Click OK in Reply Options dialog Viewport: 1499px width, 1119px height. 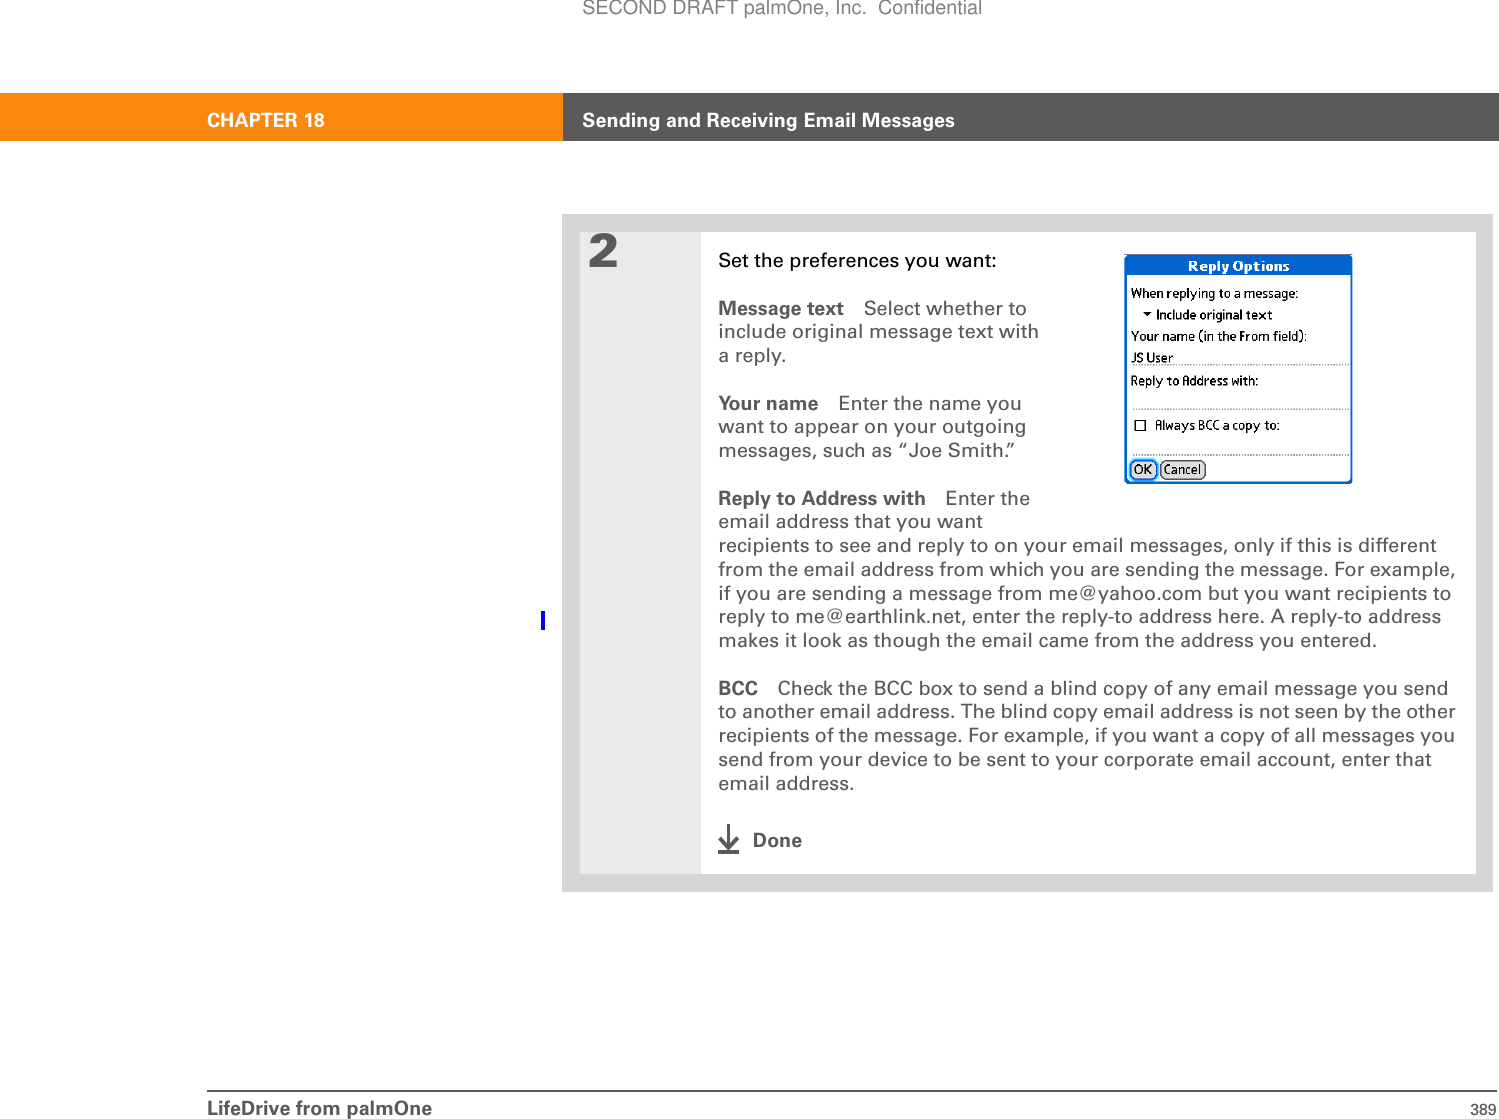click(x=1143, y=470)
